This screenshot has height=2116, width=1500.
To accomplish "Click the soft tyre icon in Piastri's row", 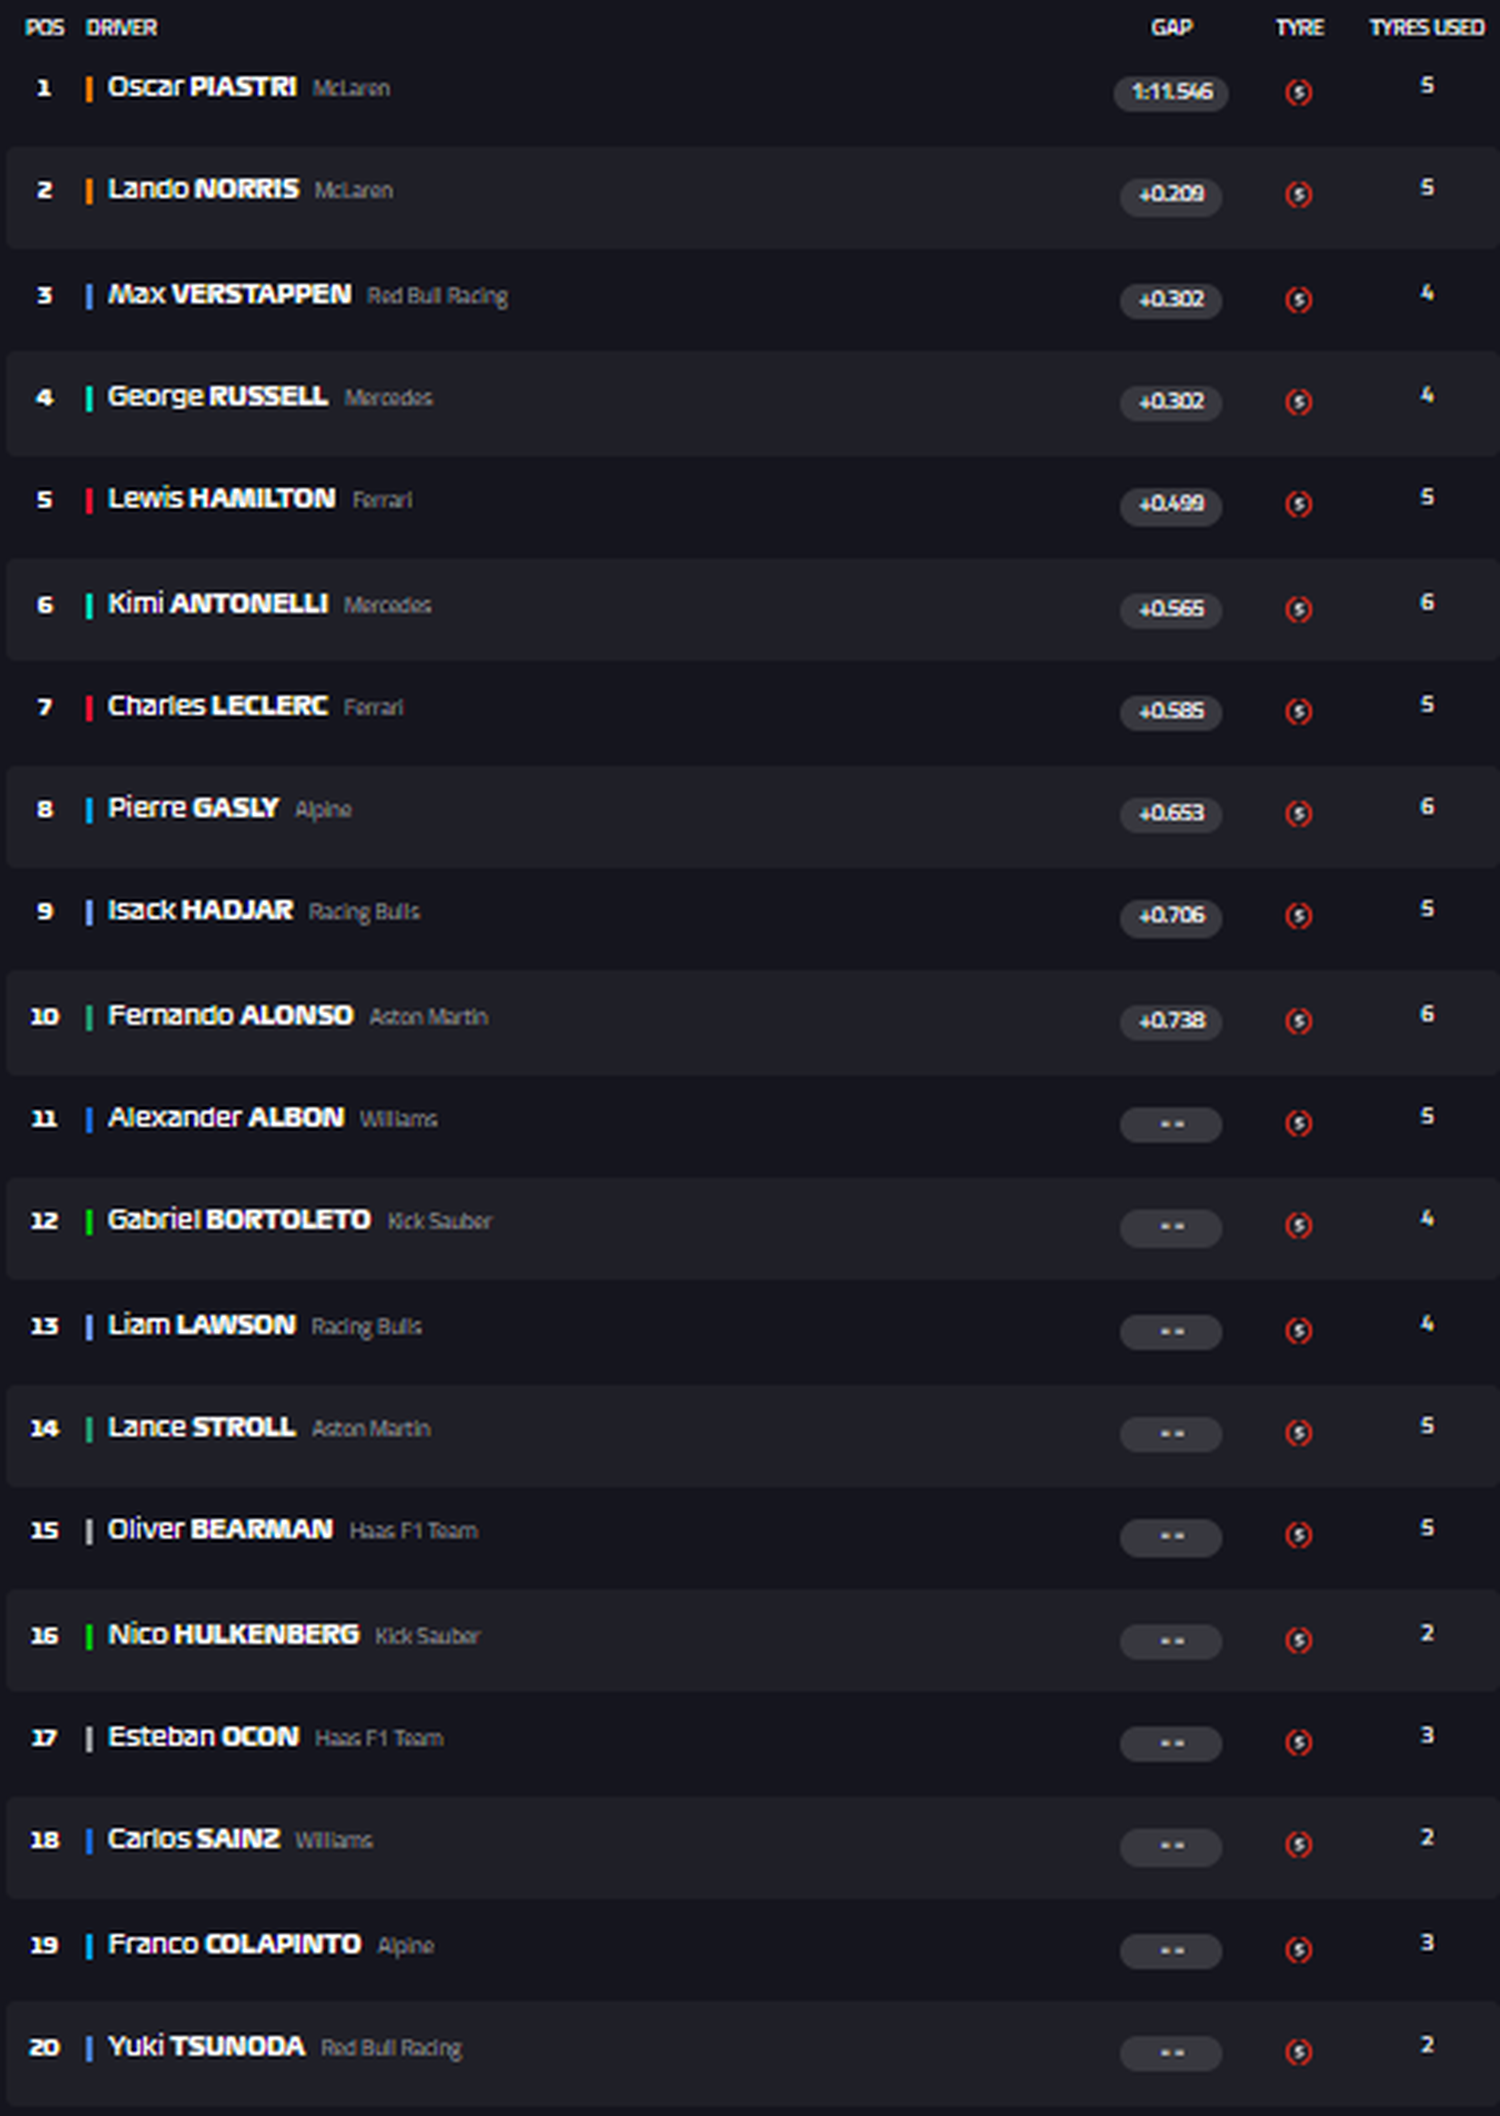I will pos(1298,93).
